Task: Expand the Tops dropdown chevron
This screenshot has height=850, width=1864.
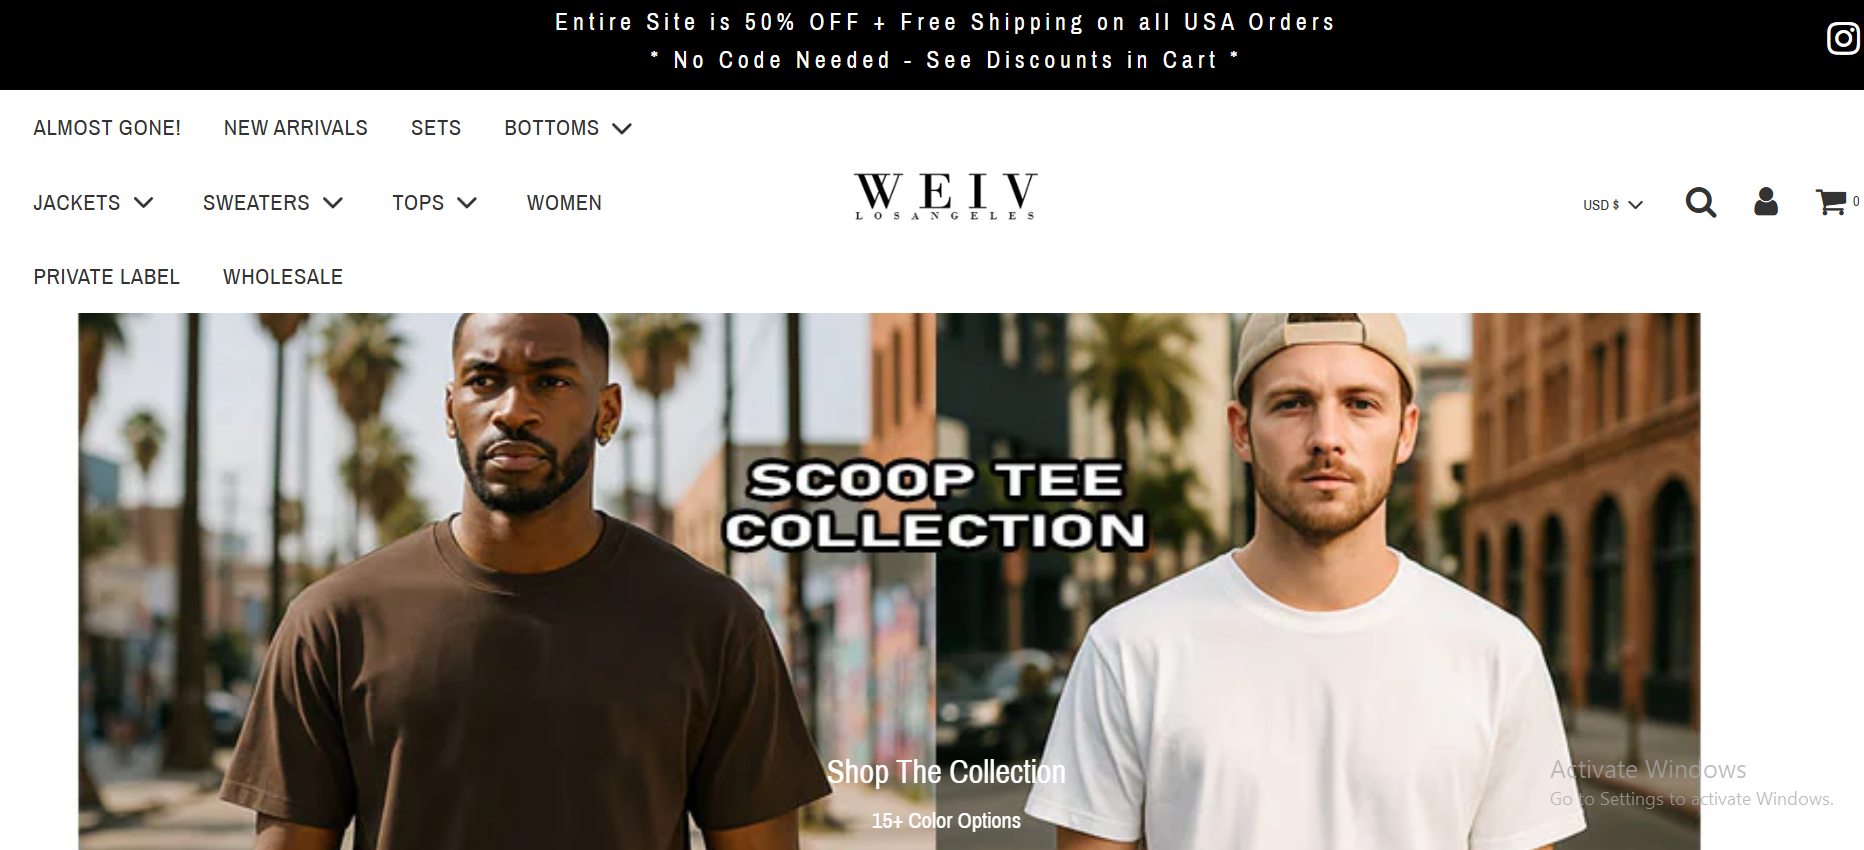Action: coord(467,202)
